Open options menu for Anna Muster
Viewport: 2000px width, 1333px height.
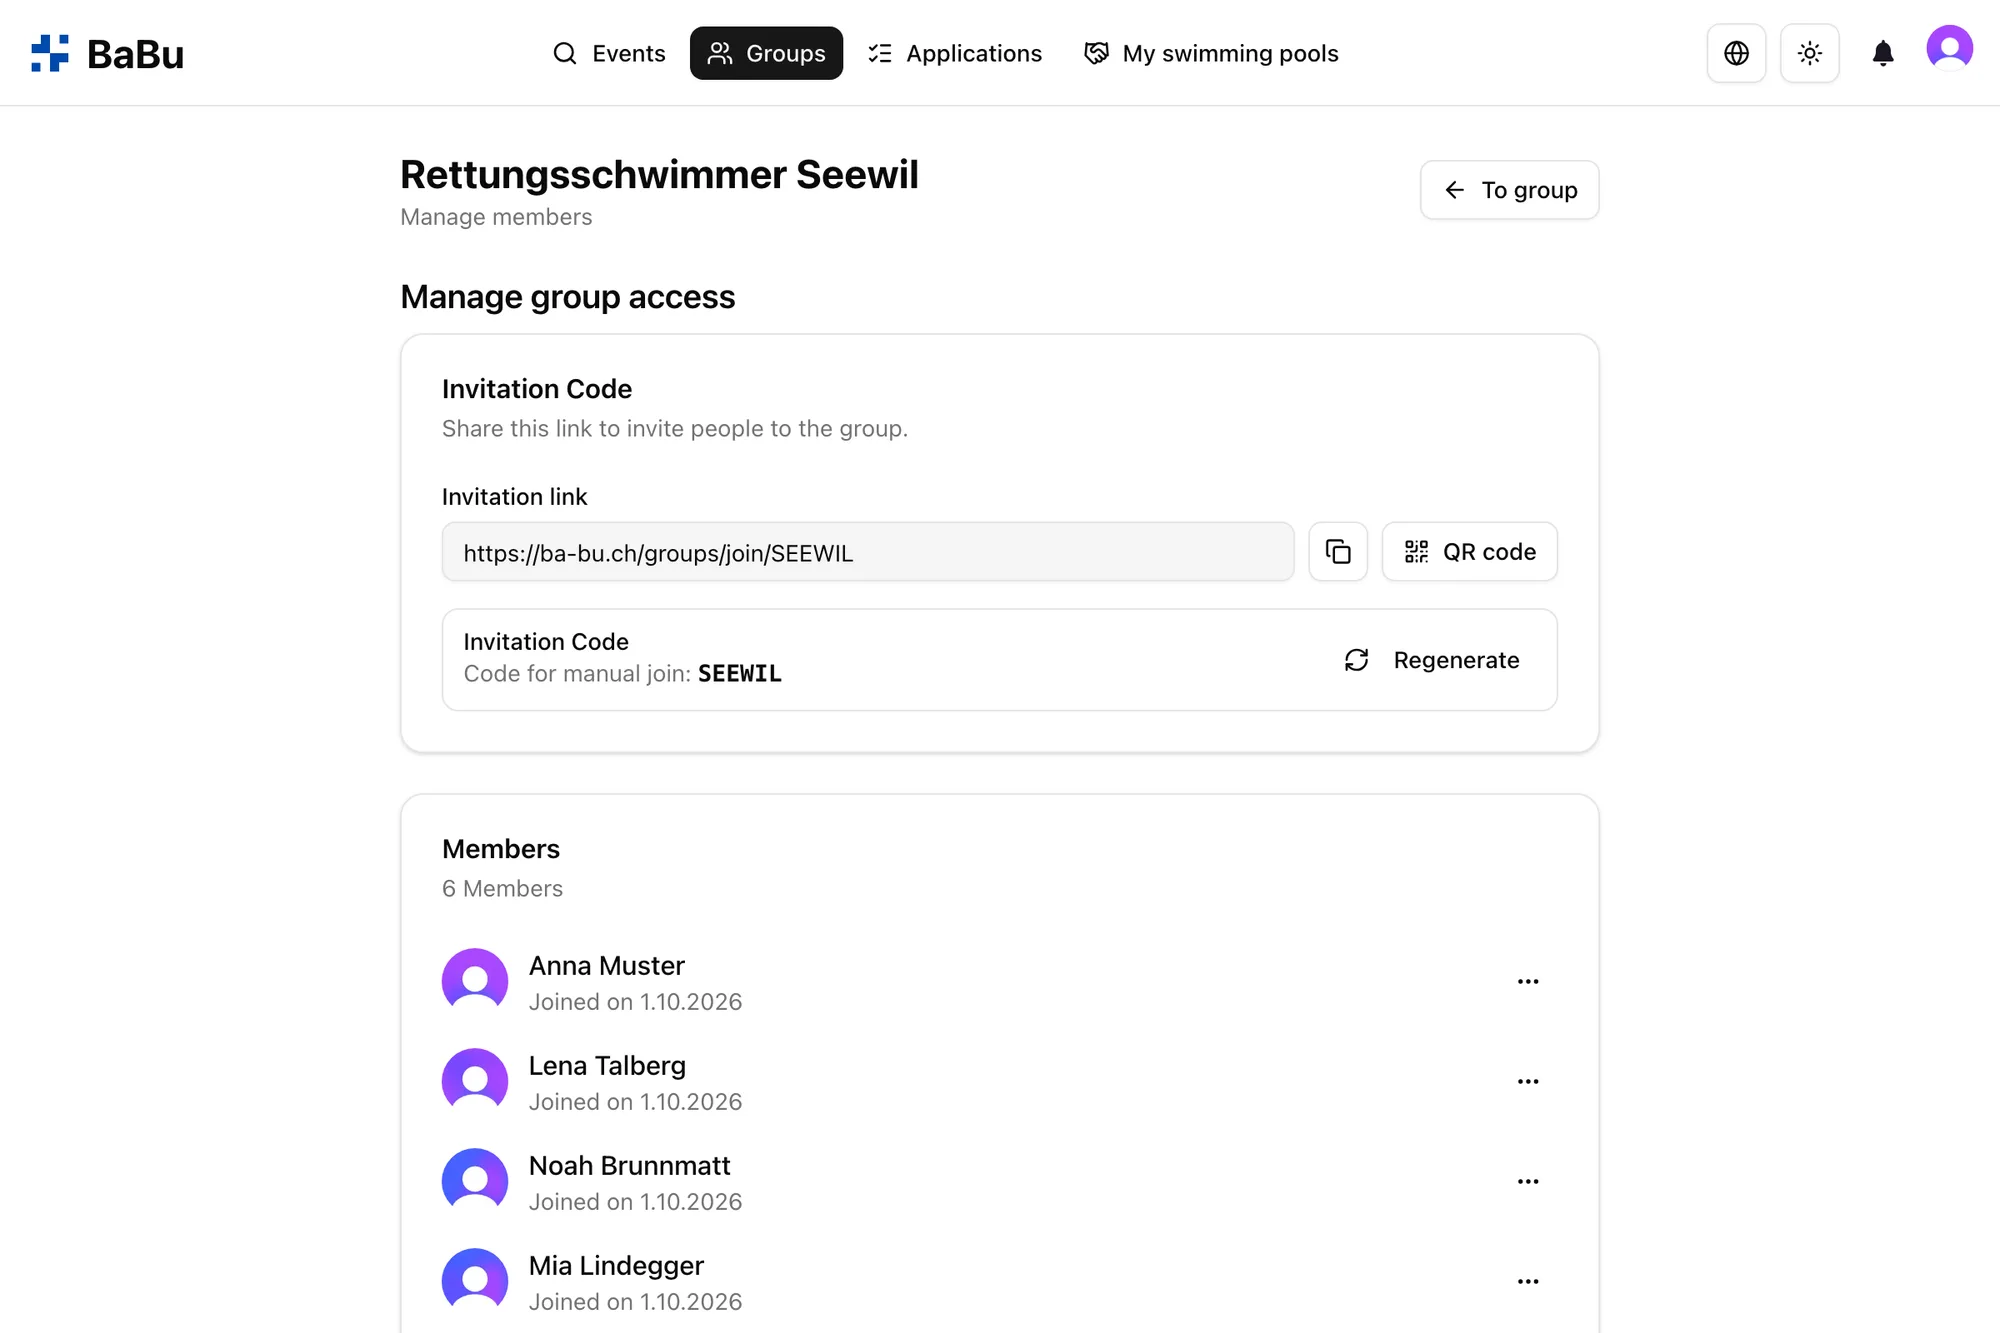click(x=1527, y=982)
